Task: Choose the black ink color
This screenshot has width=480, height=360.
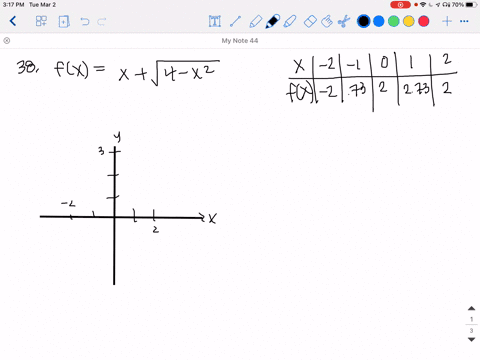Action: tap(364, 21)
